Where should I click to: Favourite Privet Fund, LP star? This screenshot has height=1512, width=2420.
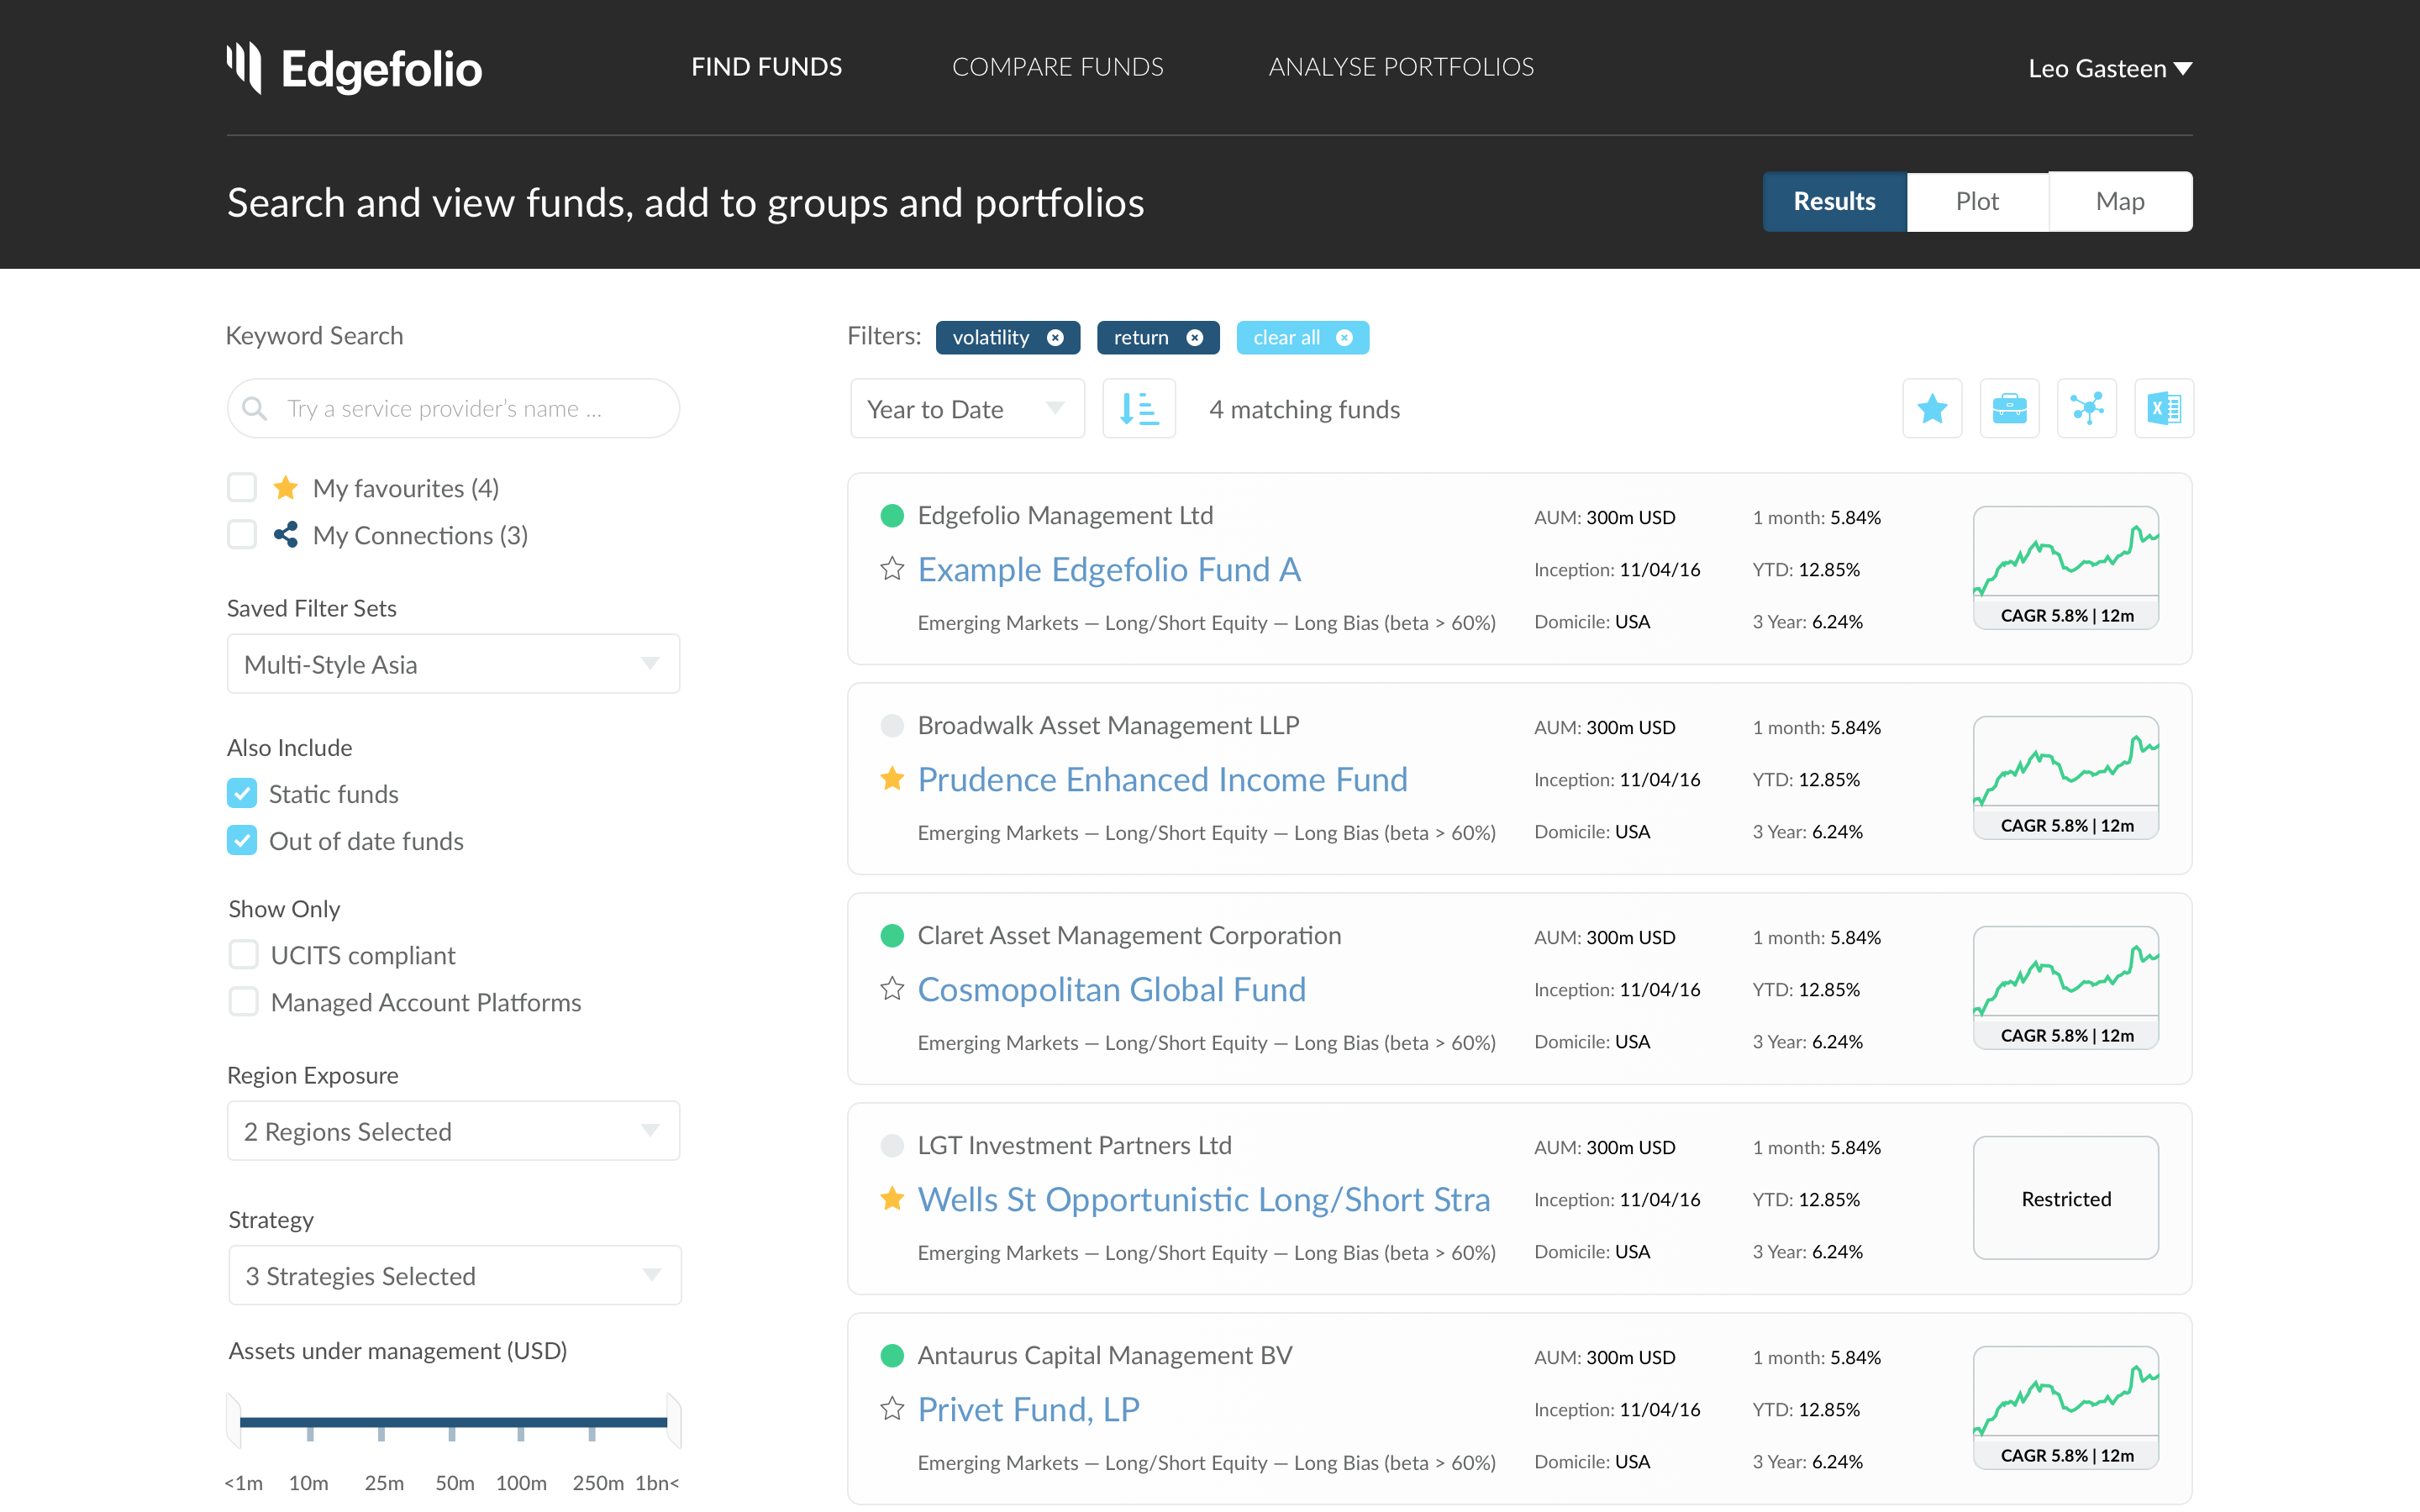(892, 1409)
